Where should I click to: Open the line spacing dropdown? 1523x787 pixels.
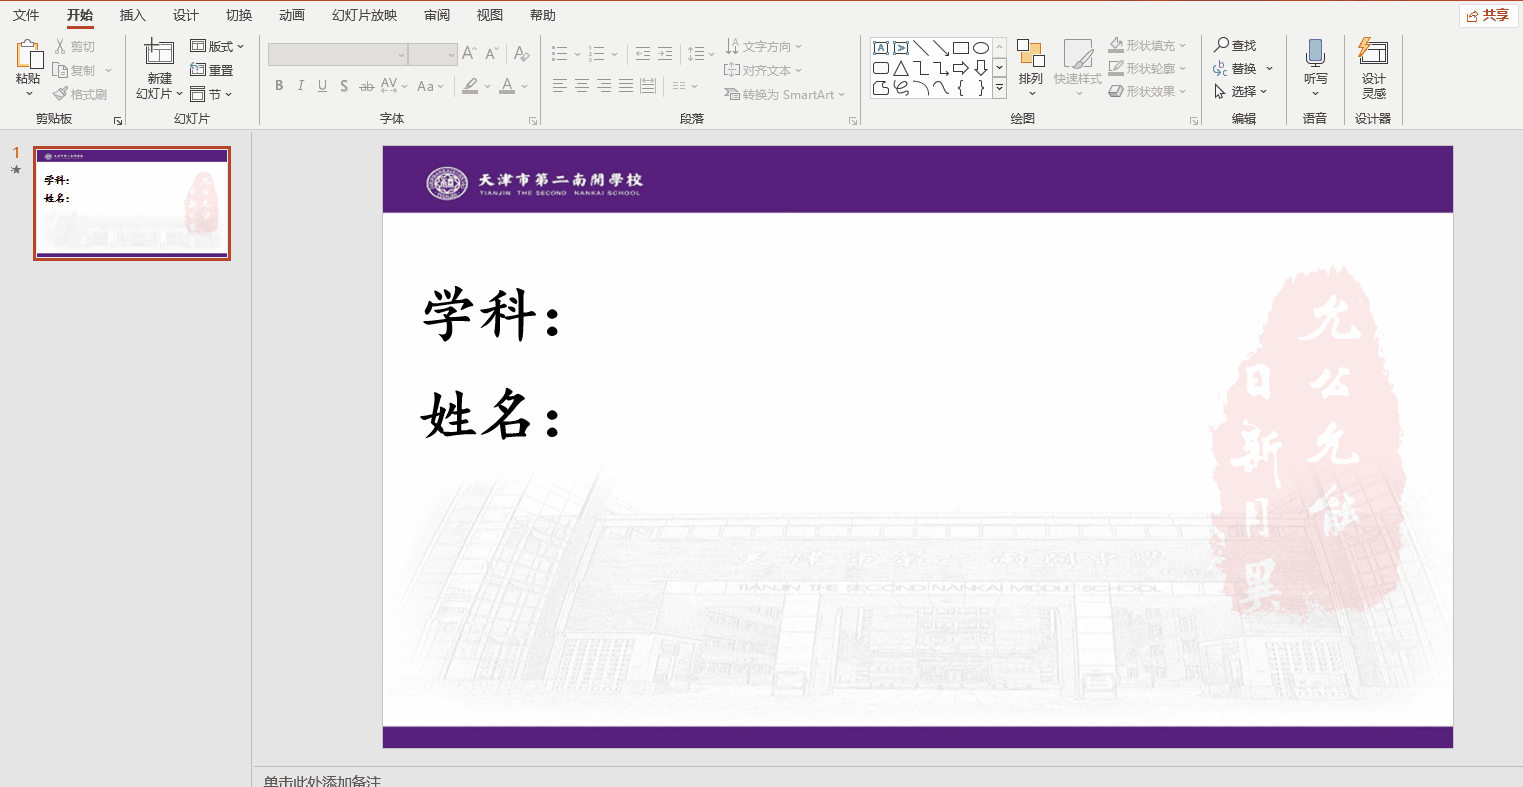tap(701, 54)
